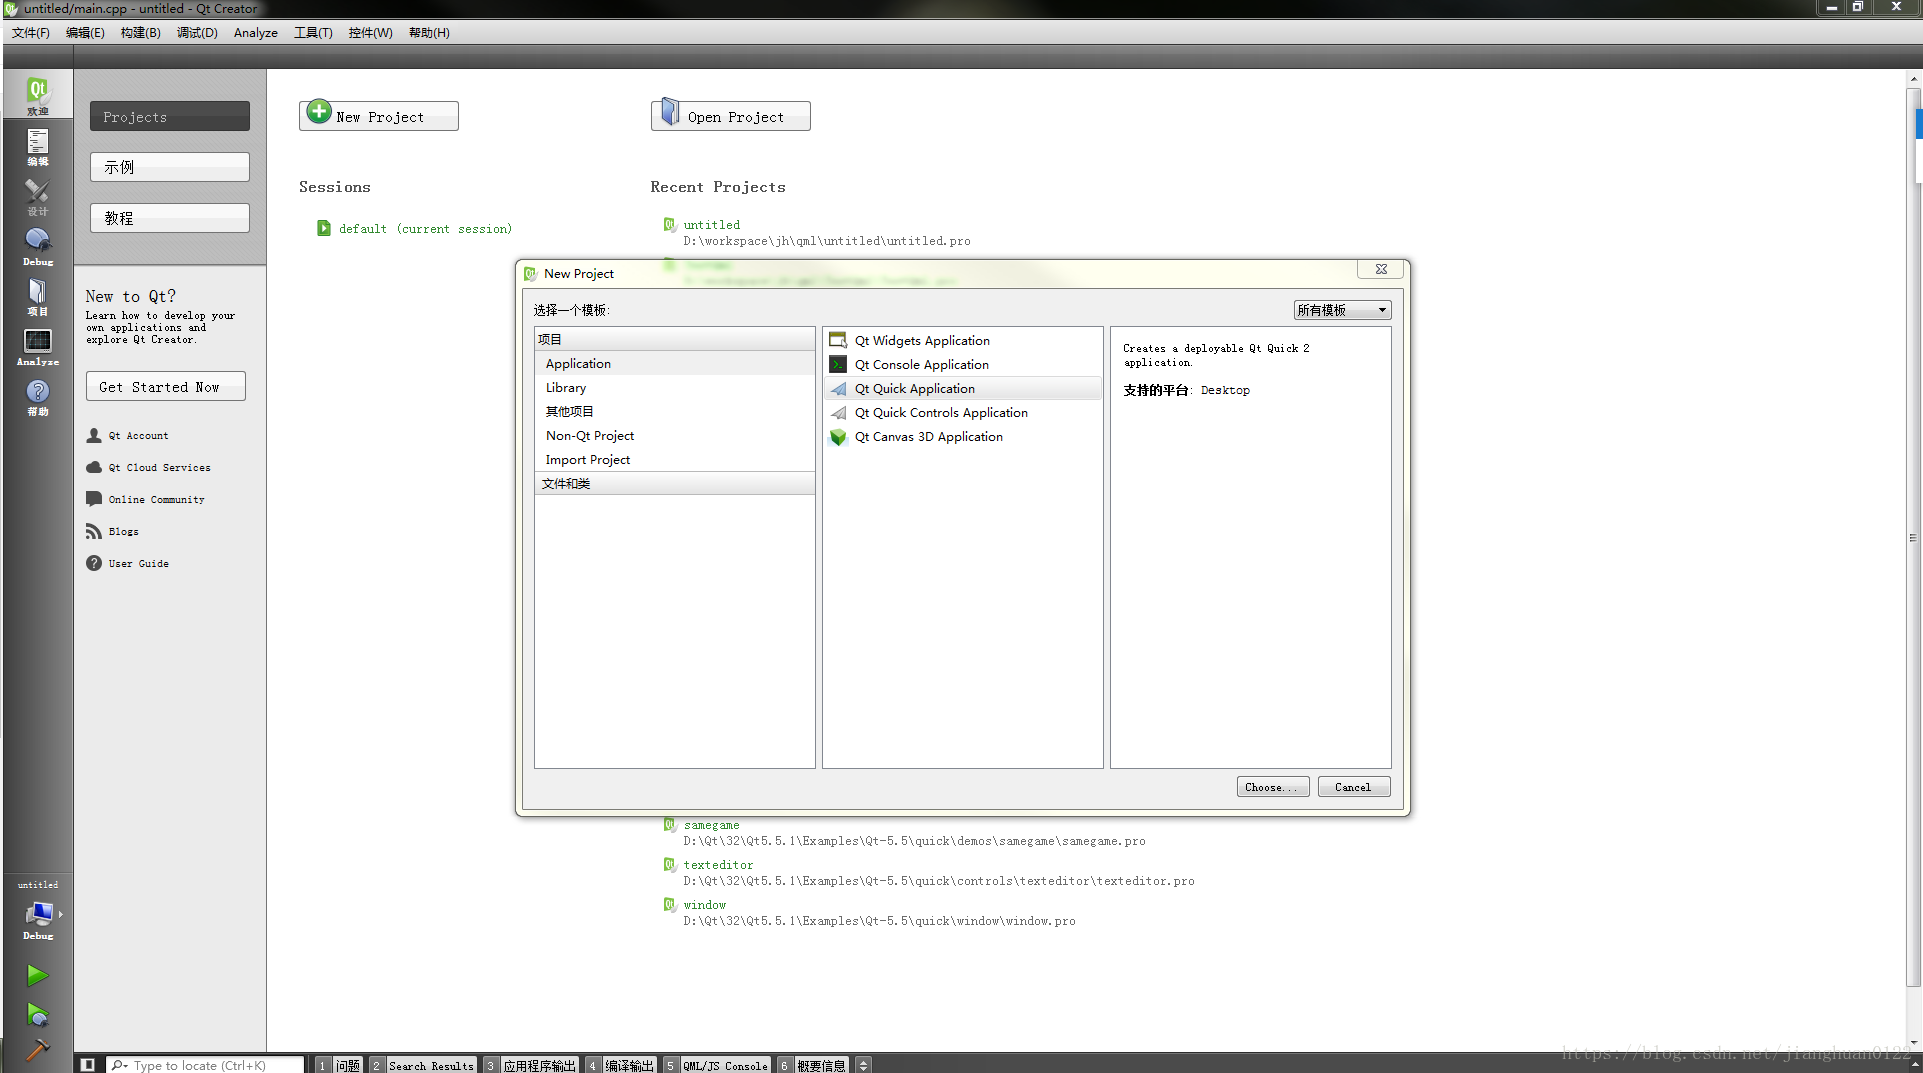1923x1073 pixels.
Task: Build project with the hammer icon
Action: tap(37, 1049)
